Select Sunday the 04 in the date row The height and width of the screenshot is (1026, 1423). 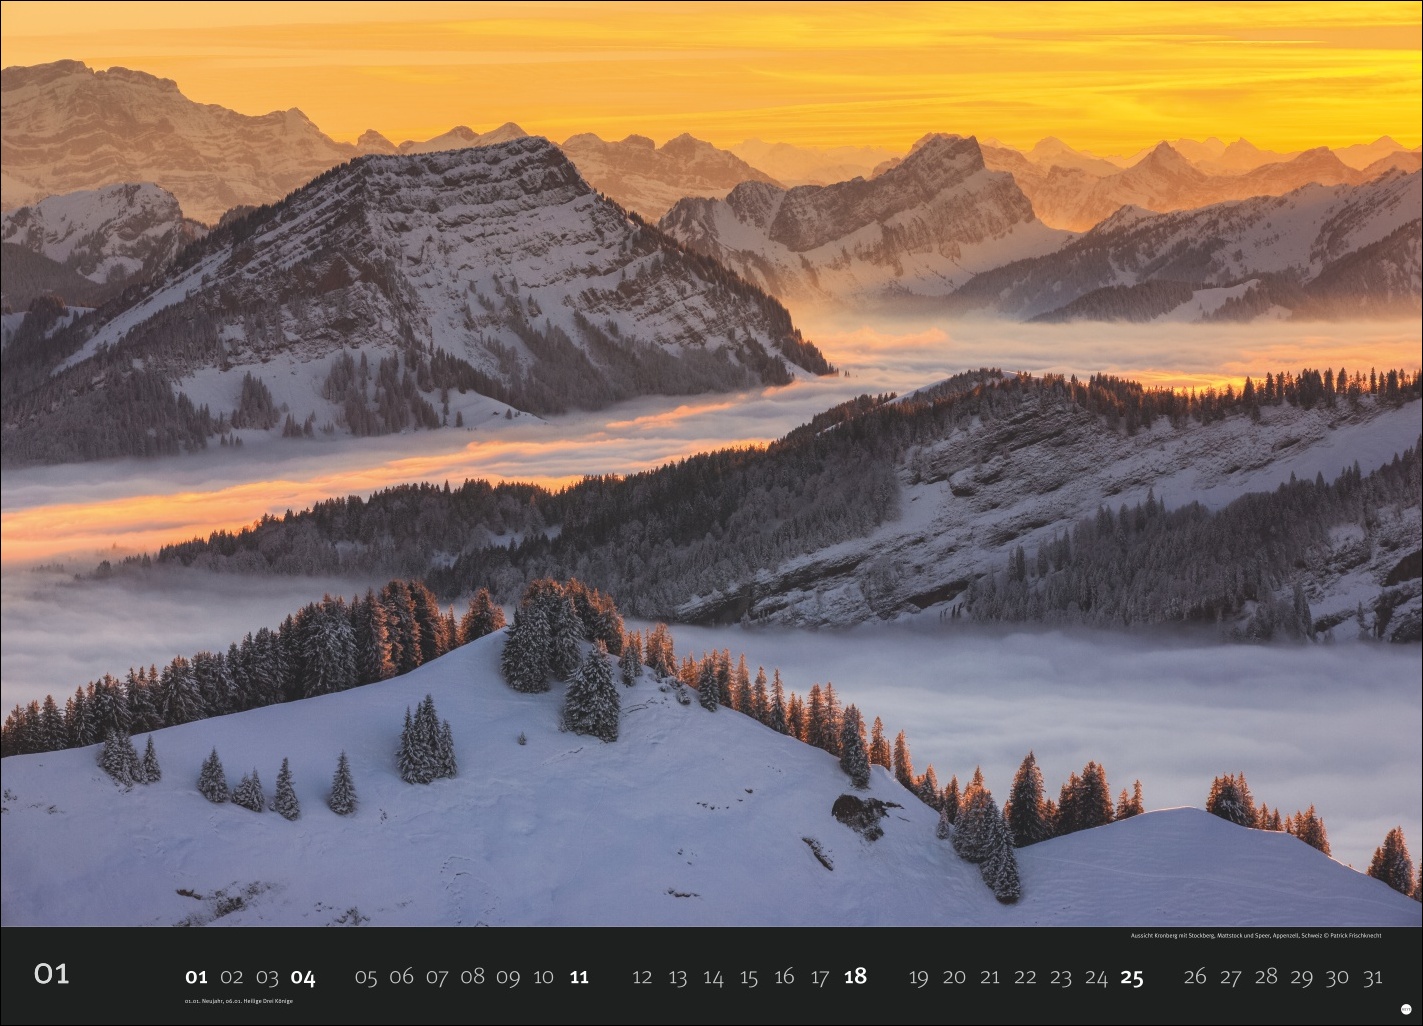click(303, 977)
